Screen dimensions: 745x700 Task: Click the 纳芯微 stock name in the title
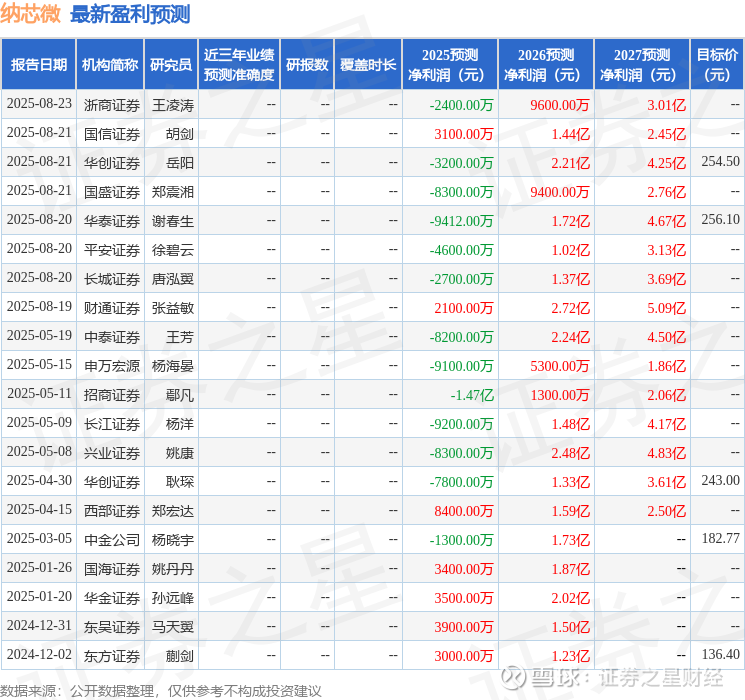click(x=30, y=14)
